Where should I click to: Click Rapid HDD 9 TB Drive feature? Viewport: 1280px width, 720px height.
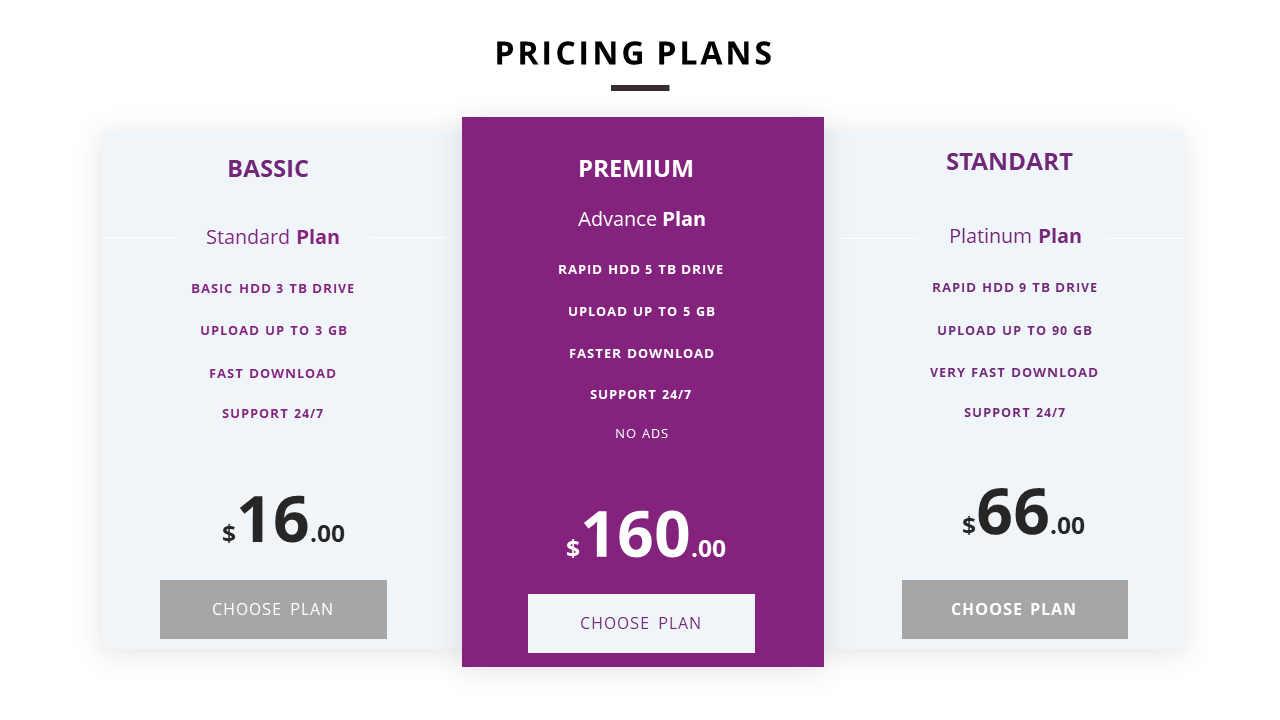1015,287
